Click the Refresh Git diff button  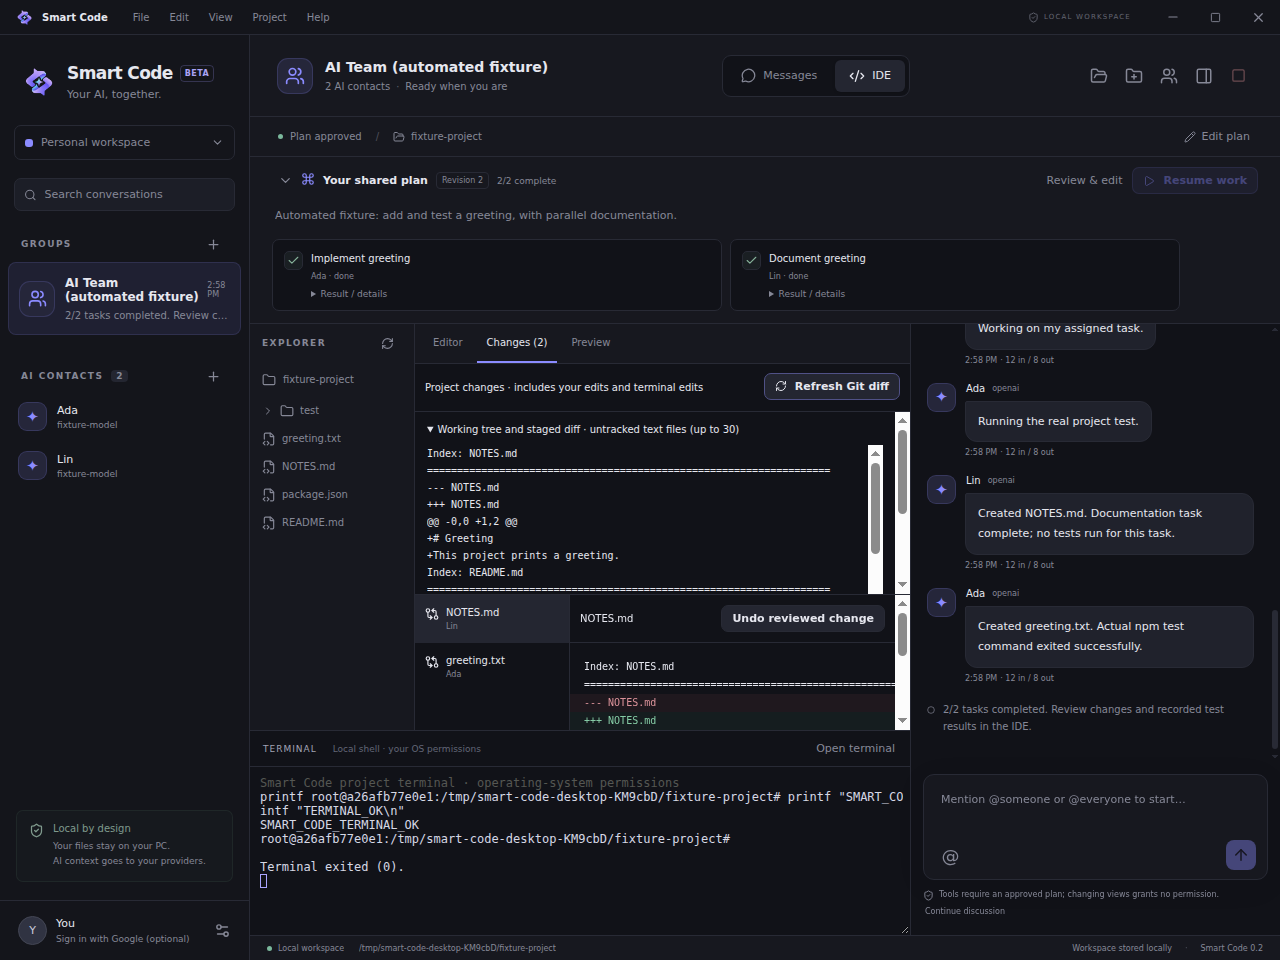point(832,387)
